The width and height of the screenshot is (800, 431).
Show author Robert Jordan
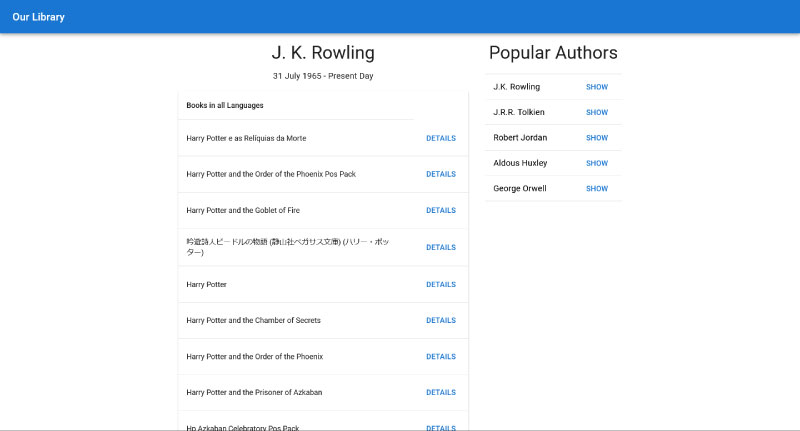pyautogui.click(x=597, y=138)
